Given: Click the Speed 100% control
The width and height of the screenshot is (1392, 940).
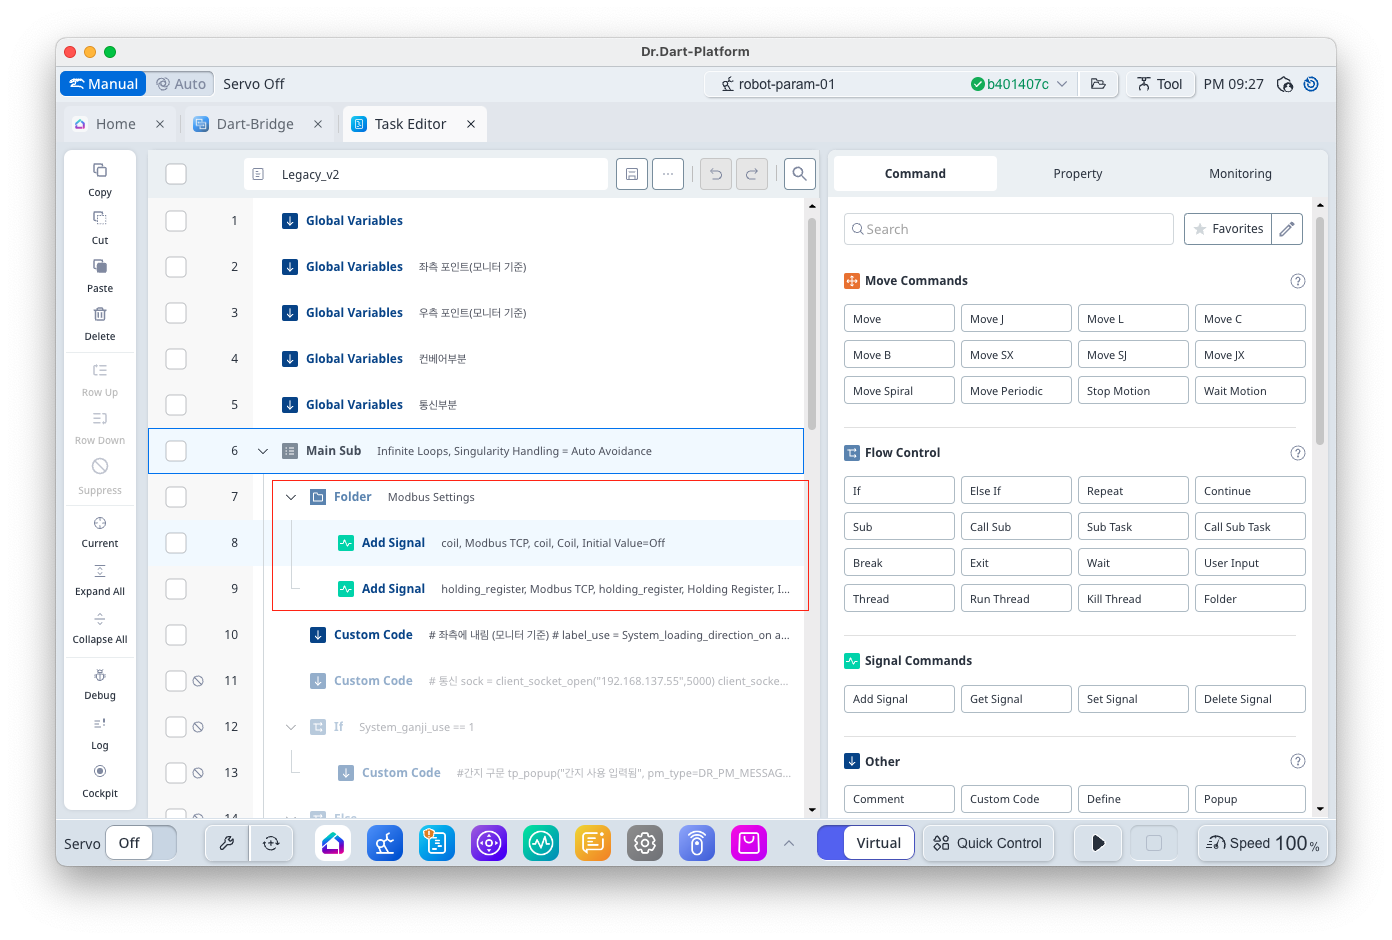Looking at the screenshot, I should (x=1262, y=843).
